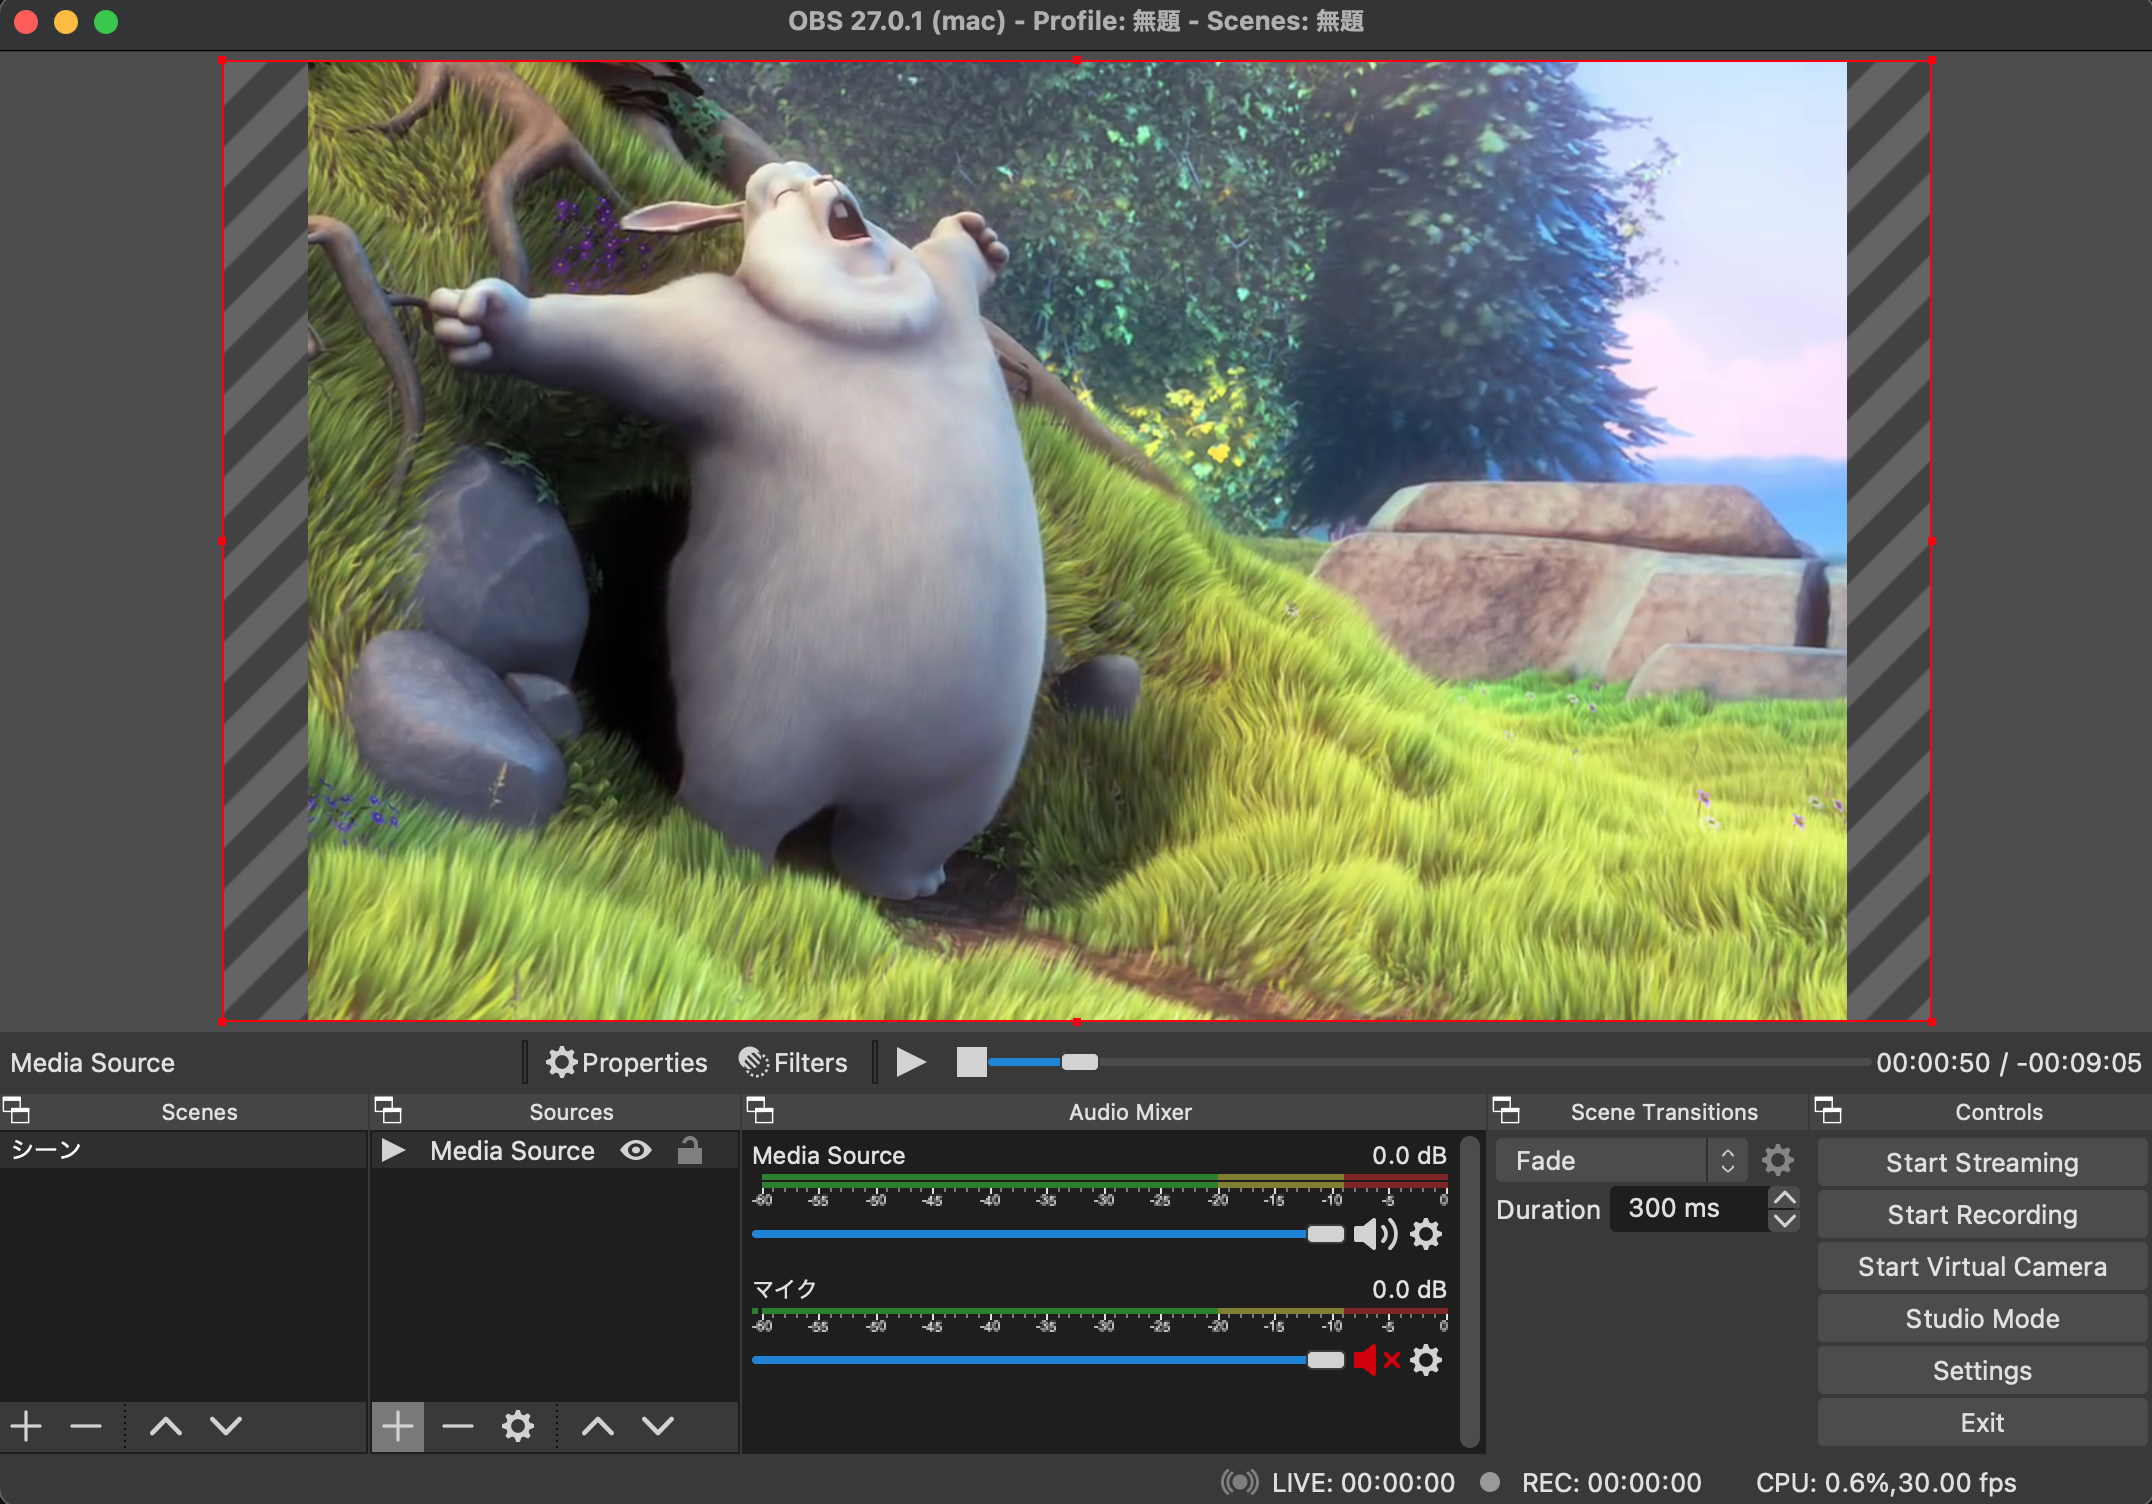
Task: Click Start Streaming
Action: click(1982, 1162)
